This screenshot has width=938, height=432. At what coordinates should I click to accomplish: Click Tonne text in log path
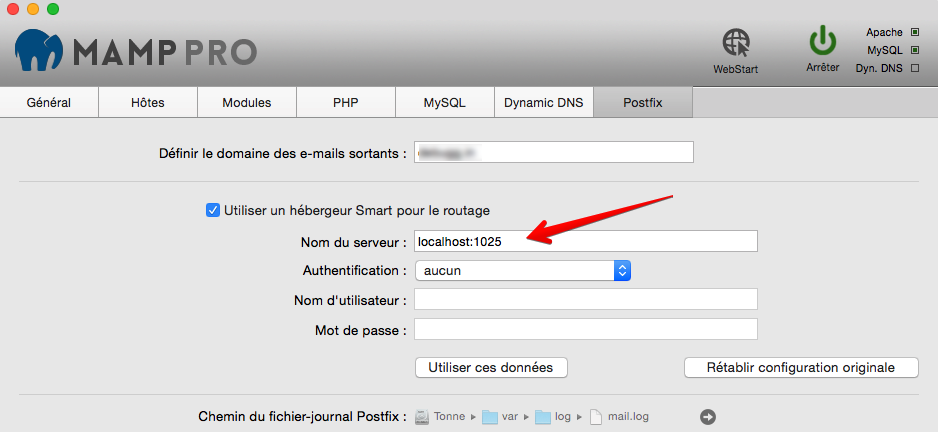pos(449,416)
